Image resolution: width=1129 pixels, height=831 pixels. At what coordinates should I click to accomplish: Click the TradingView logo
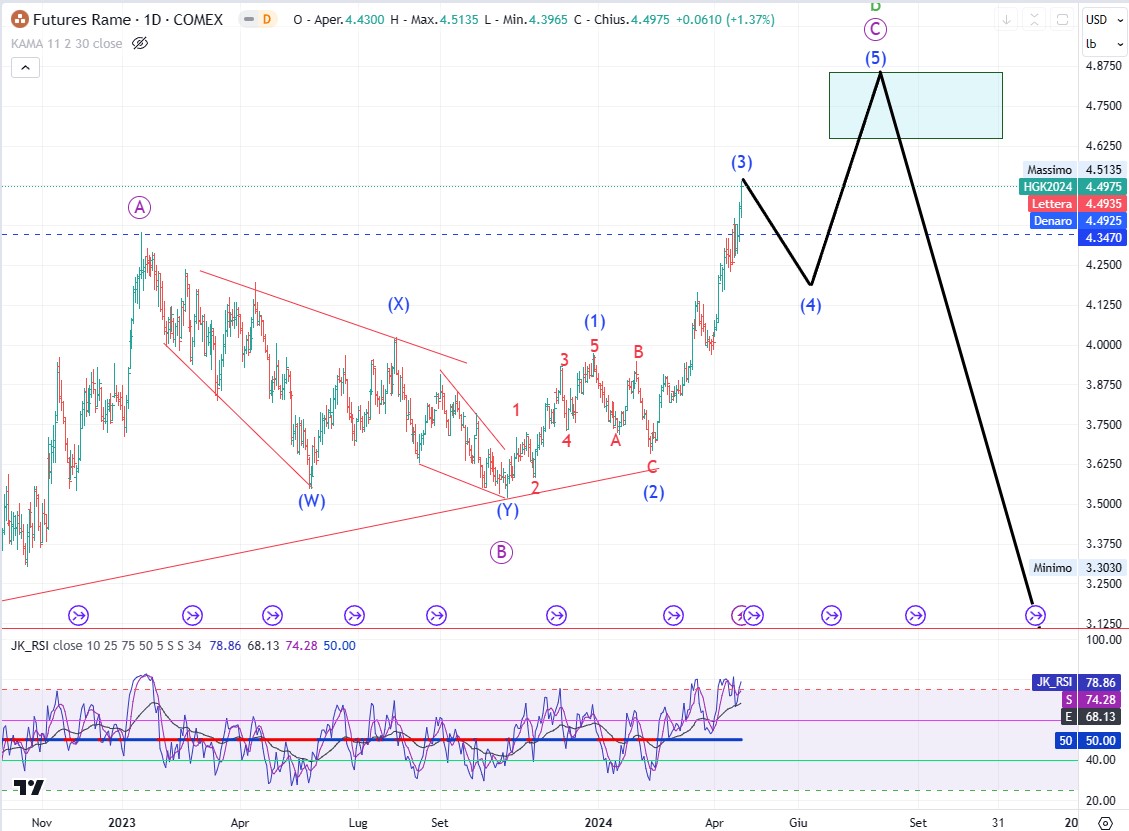29,787
